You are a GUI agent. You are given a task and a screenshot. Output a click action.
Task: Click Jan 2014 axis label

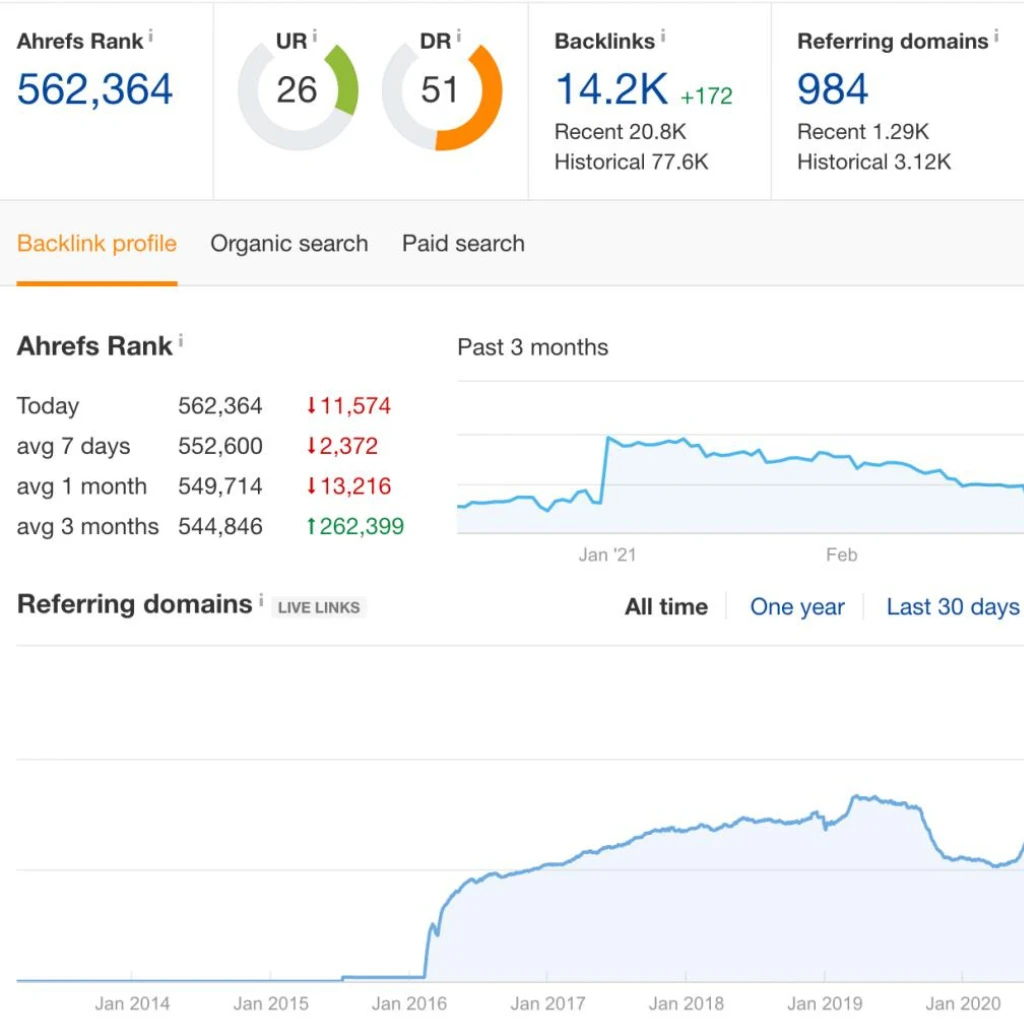coord(132,1003)
